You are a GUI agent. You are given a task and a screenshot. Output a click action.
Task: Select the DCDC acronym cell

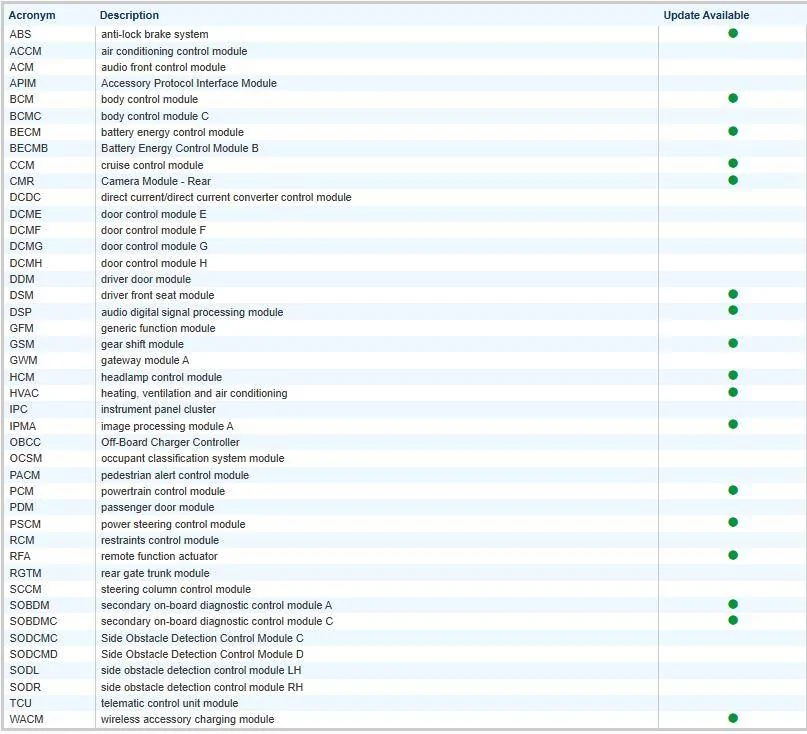25,197
